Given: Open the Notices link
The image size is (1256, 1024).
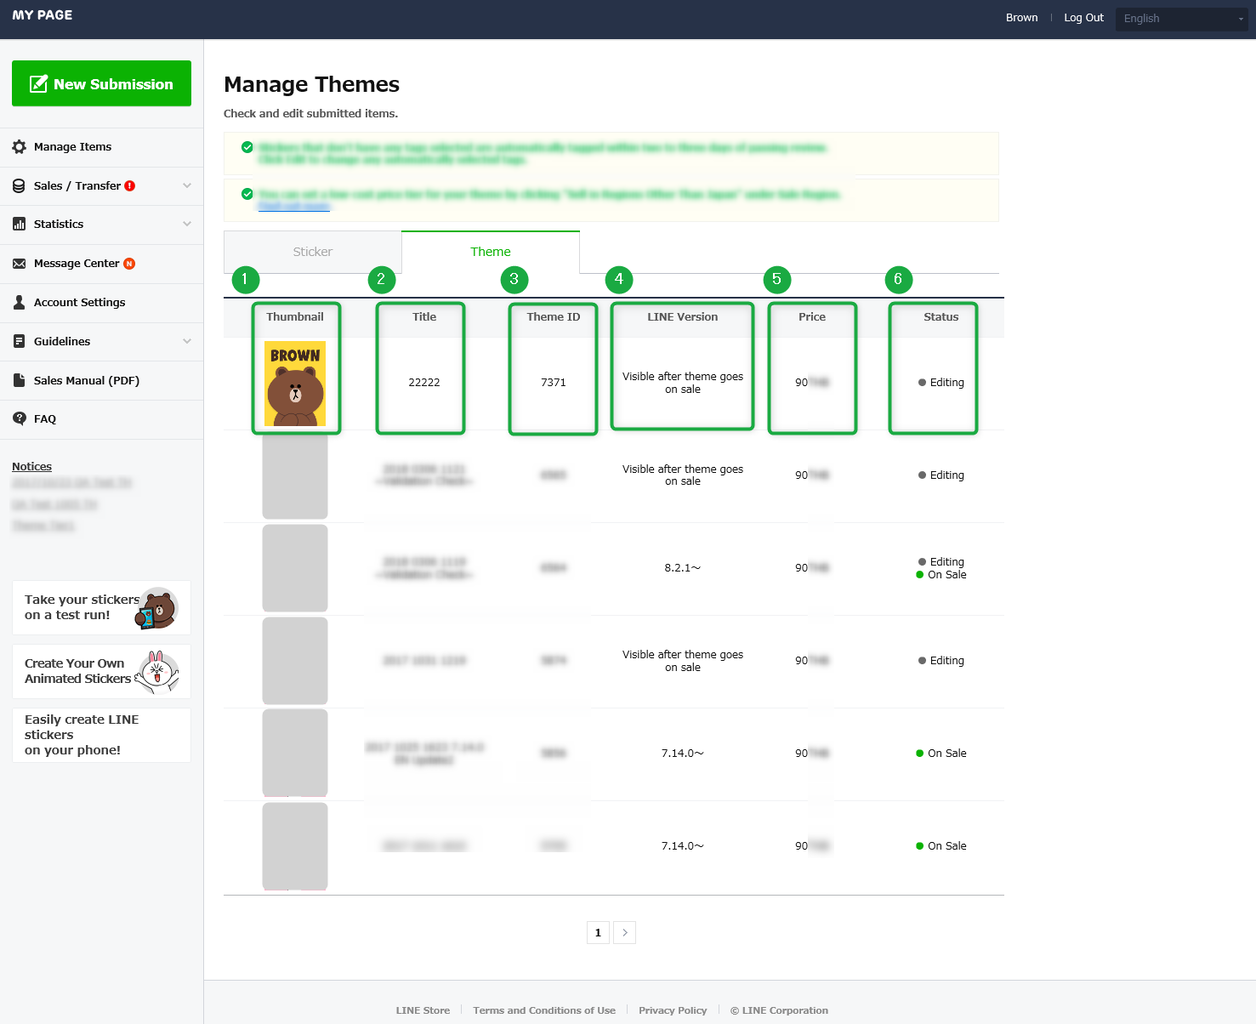Looking at the screenshot, I should [x=32, y=467].
